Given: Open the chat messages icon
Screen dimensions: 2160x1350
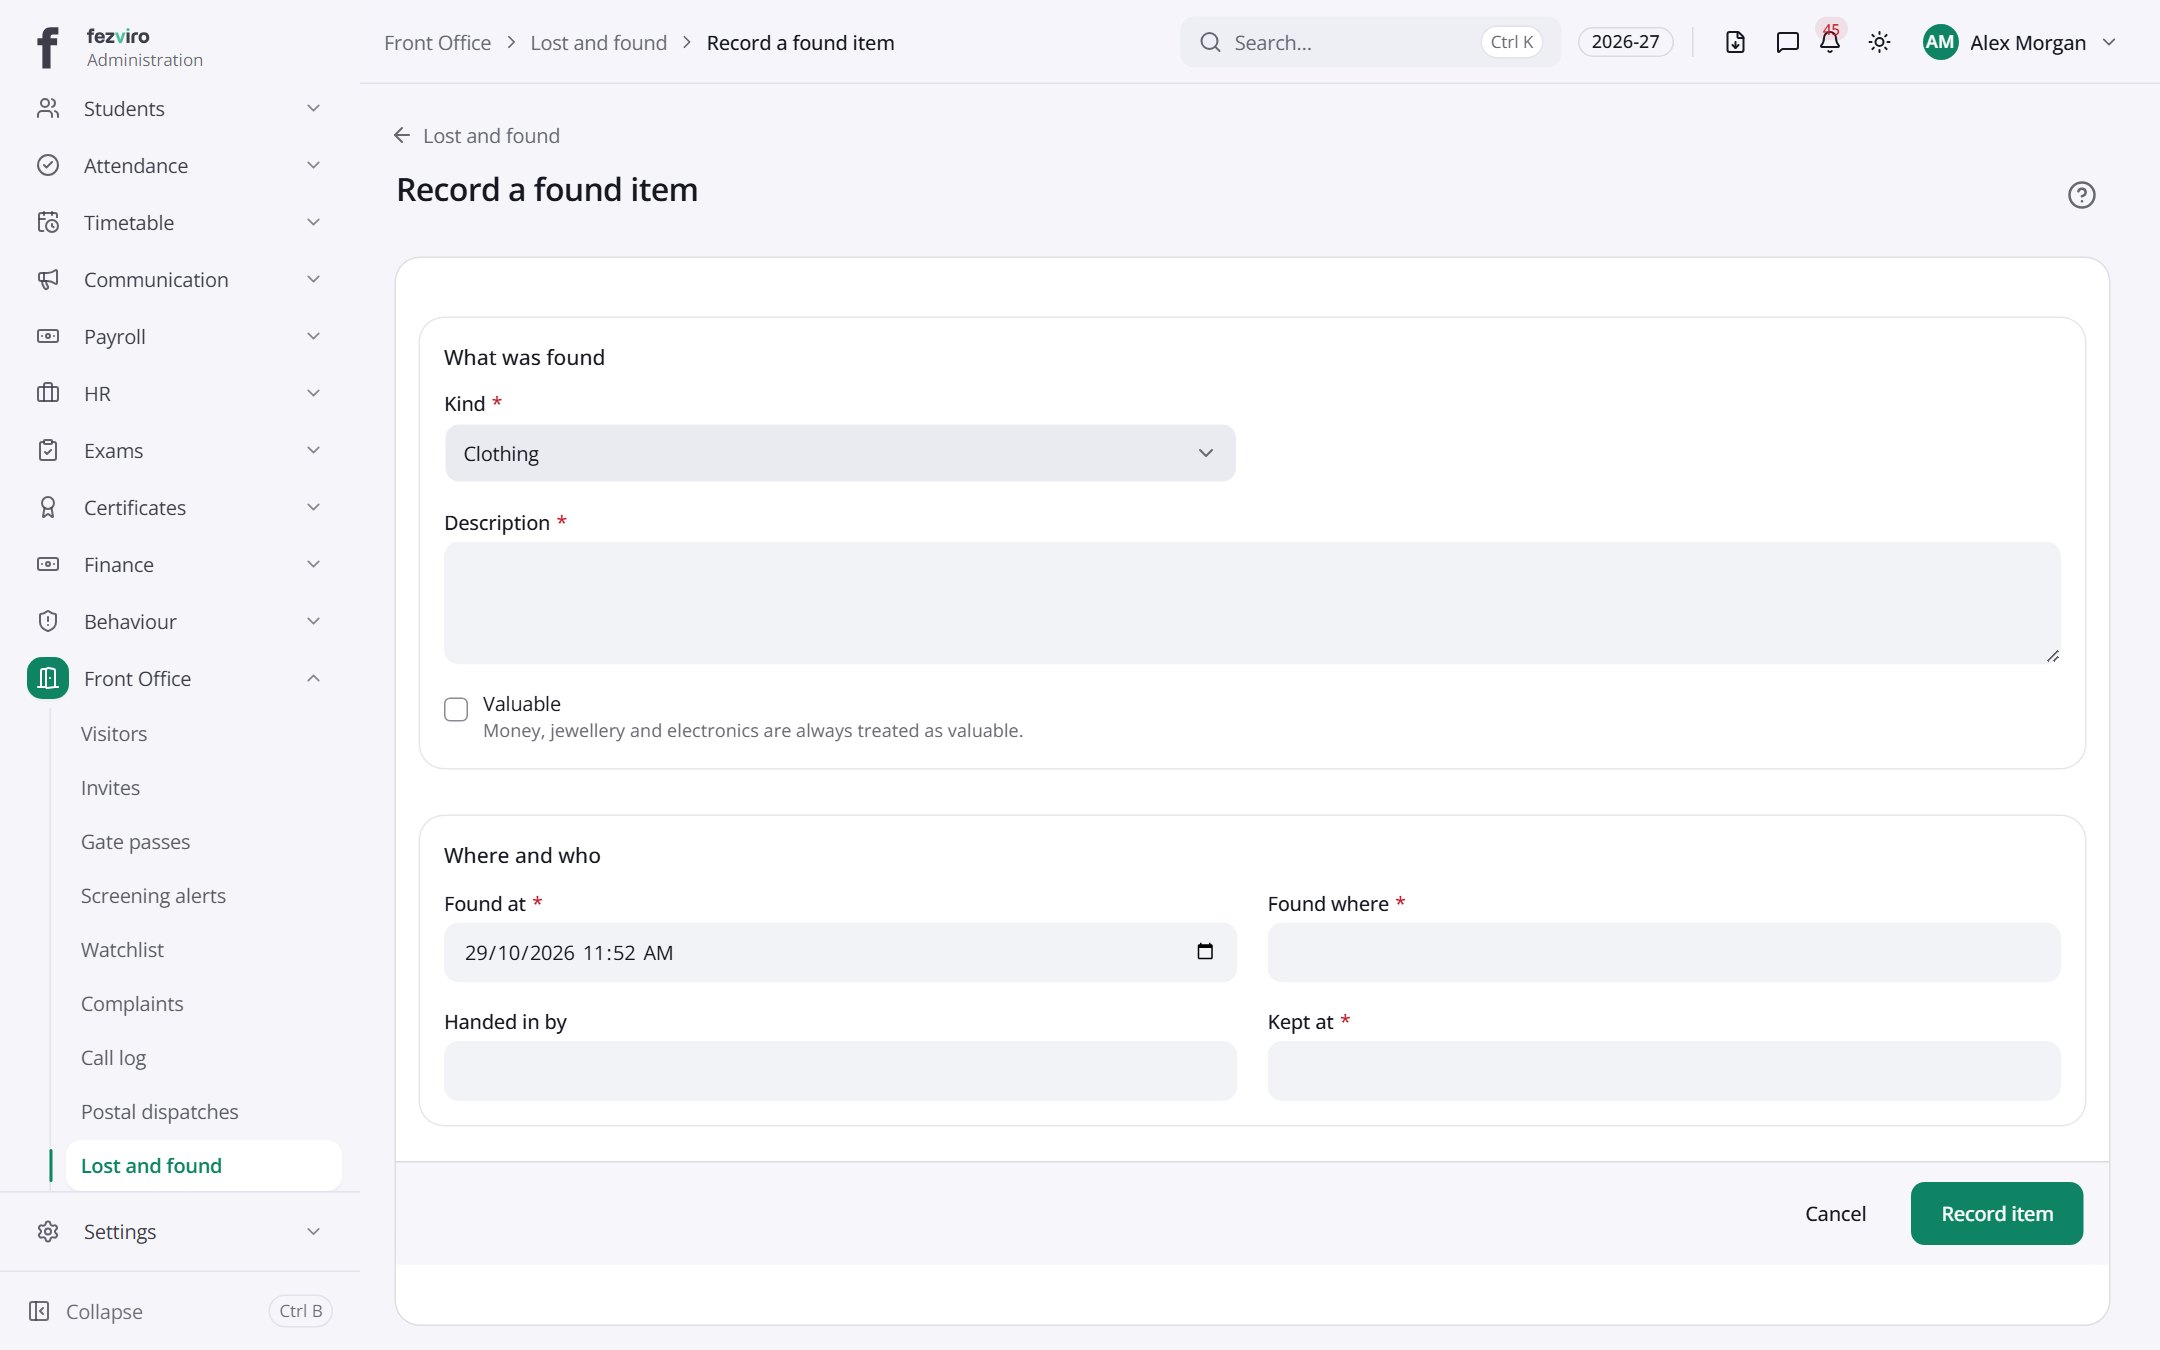Looking at the screenshot, I should [1787, 42].
